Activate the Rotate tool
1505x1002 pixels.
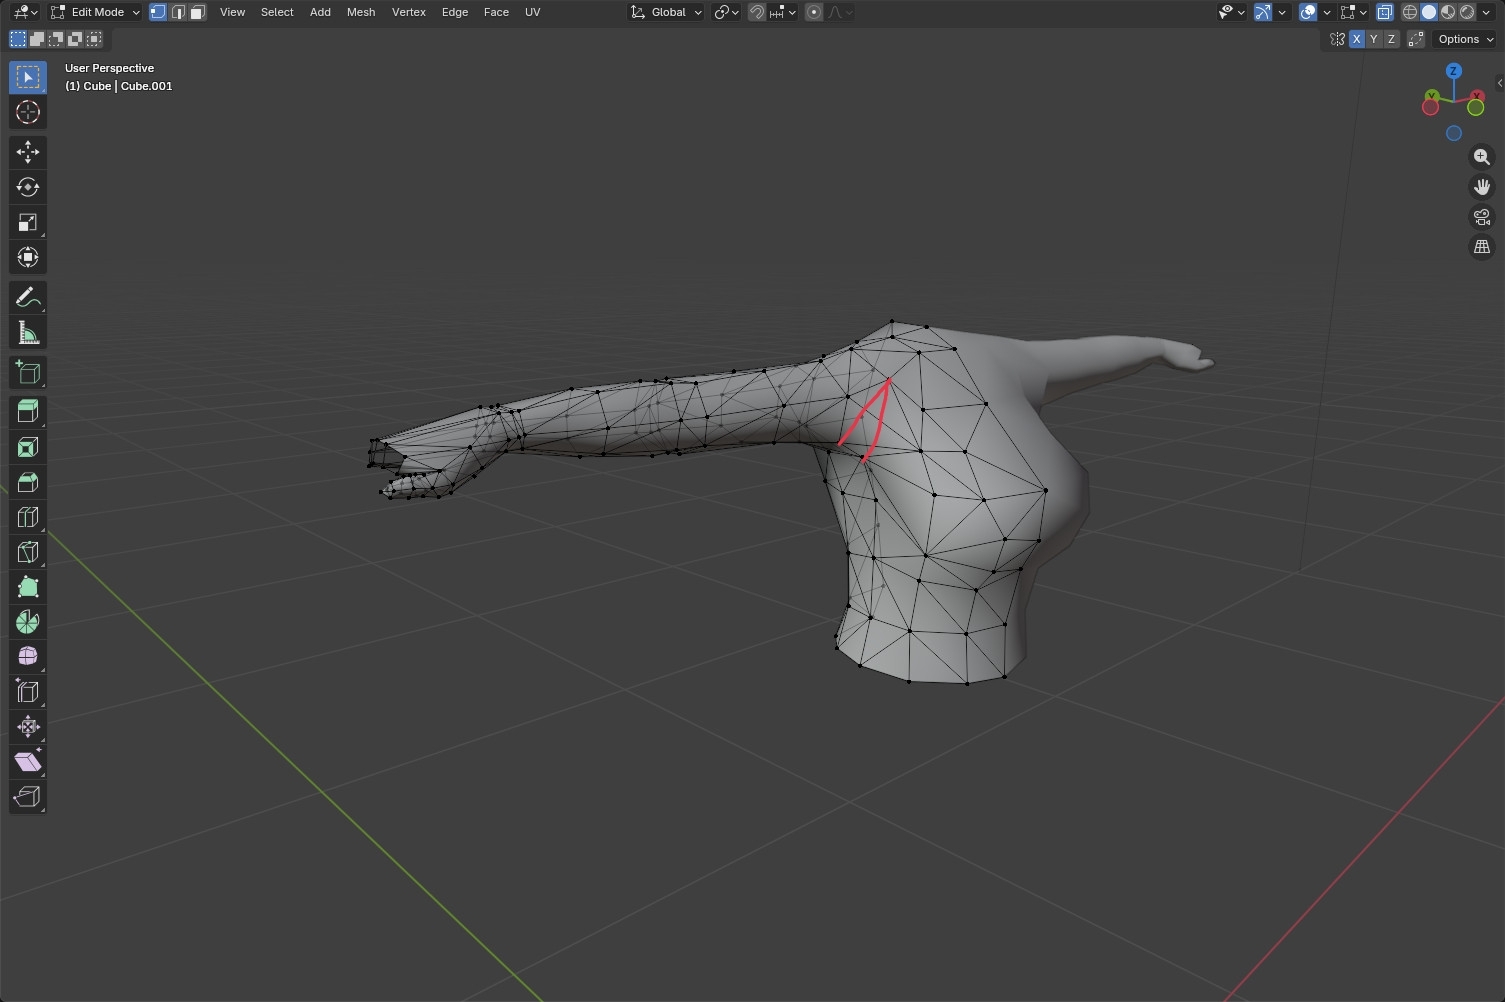point(27,187)
